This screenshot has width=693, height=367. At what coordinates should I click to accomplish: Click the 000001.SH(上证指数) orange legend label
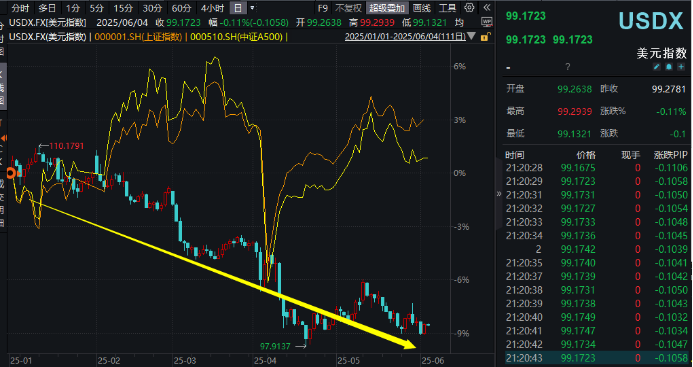click(x=138, y=37)
